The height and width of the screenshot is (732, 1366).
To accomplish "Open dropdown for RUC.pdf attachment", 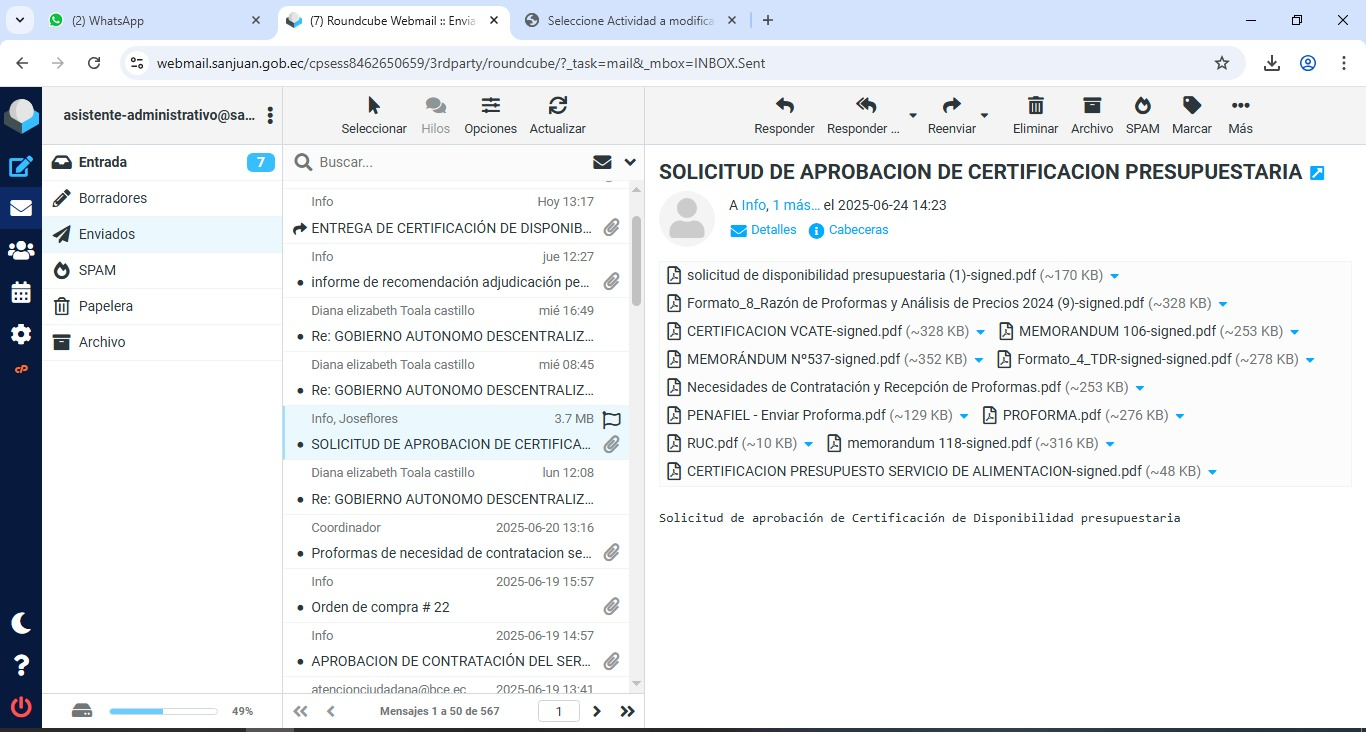I will (808, 444).
